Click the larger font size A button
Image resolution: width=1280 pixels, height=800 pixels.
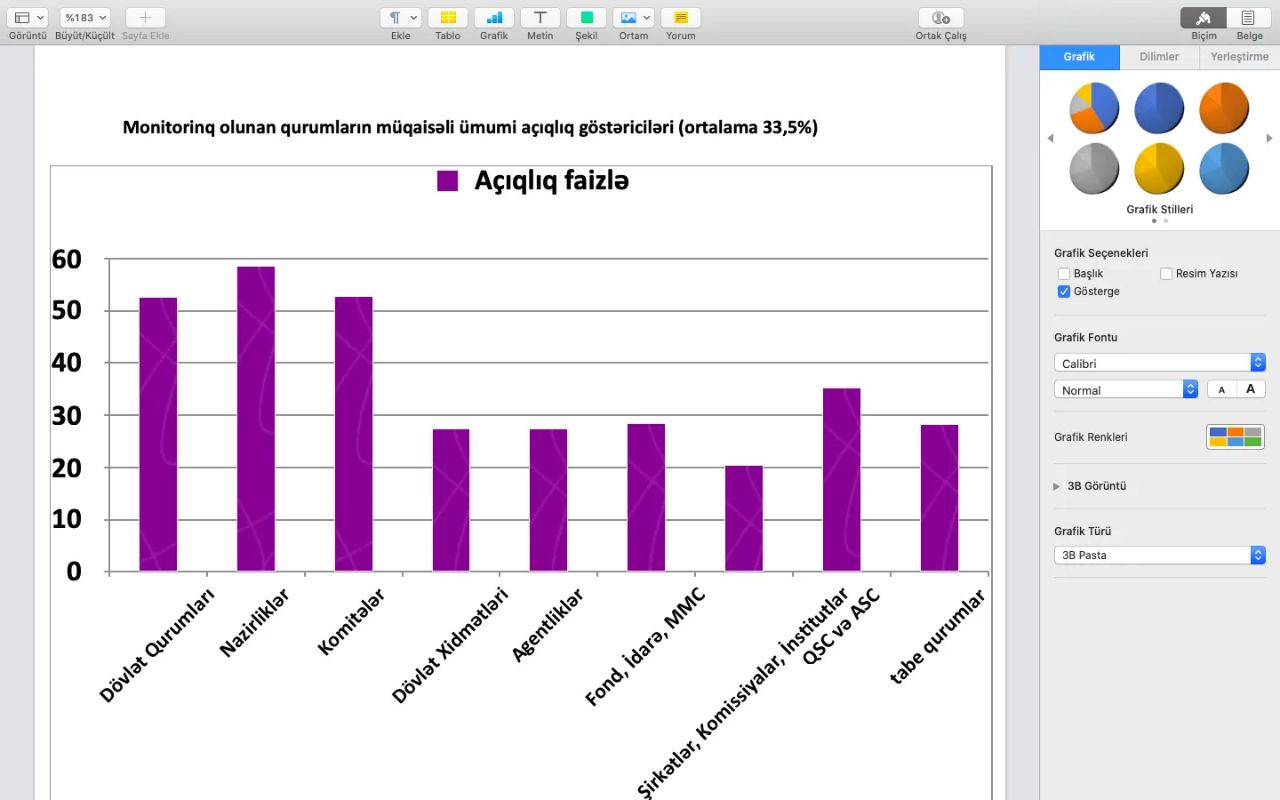(x=1250, y=389)
